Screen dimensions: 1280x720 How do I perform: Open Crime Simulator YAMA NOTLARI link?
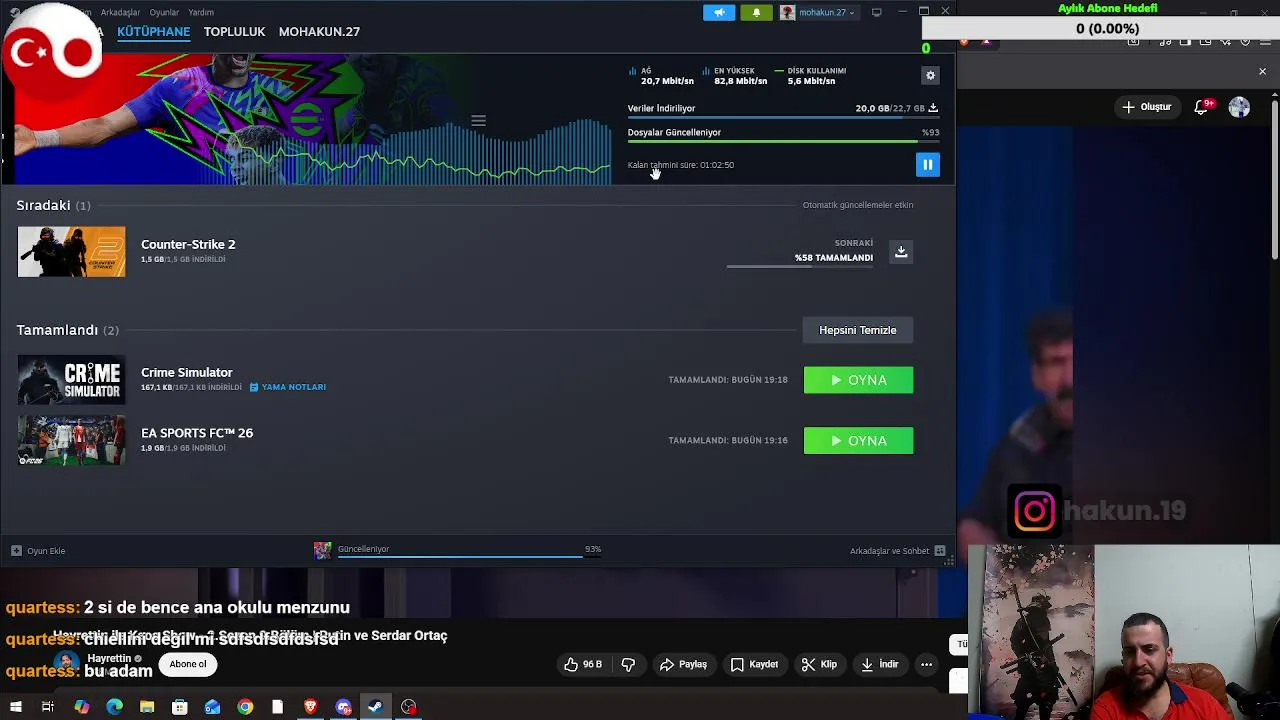pos(287,387)
